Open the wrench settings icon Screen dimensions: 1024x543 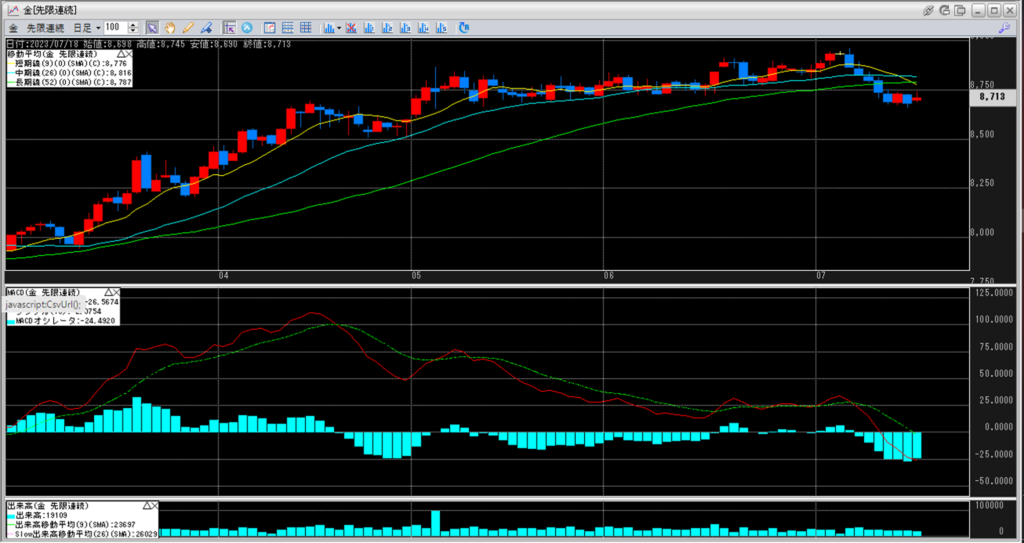coord(1002,27)
